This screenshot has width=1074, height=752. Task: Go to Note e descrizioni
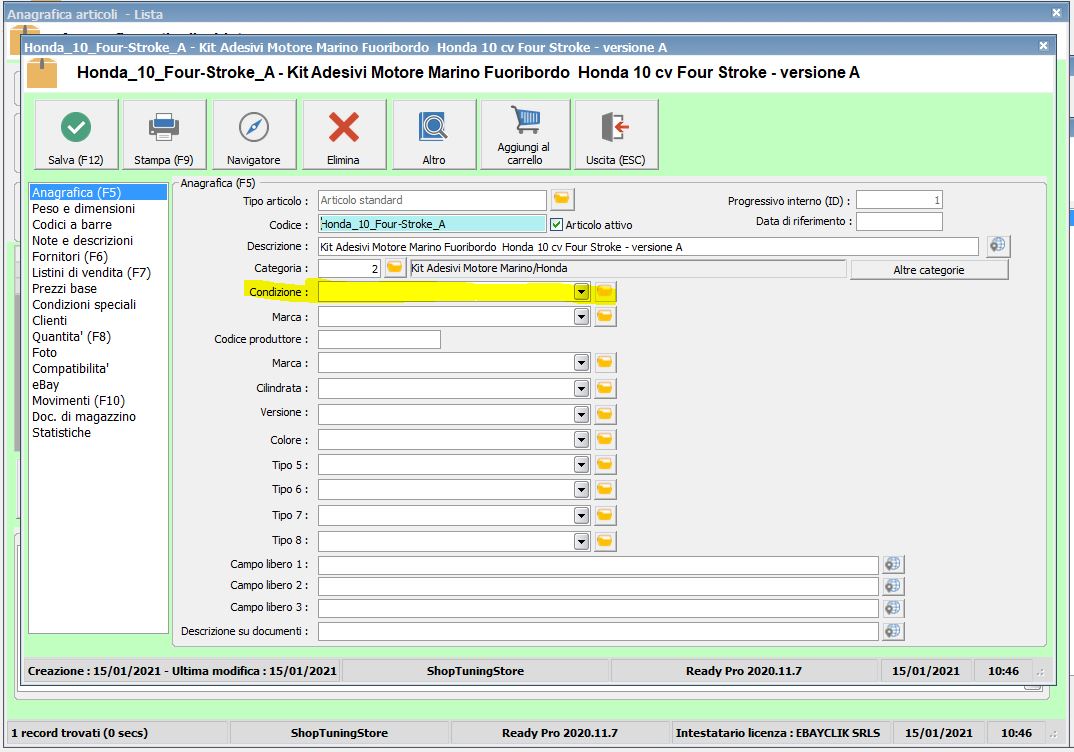(82, 240)
